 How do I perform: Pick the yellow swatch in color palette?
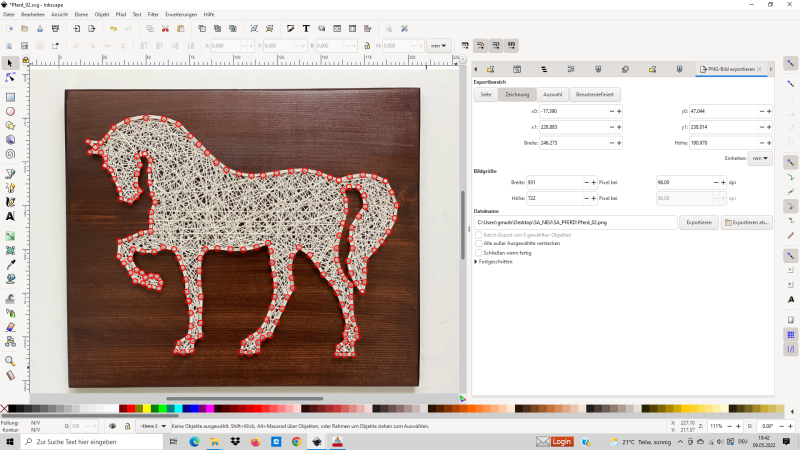click(149, 408)
